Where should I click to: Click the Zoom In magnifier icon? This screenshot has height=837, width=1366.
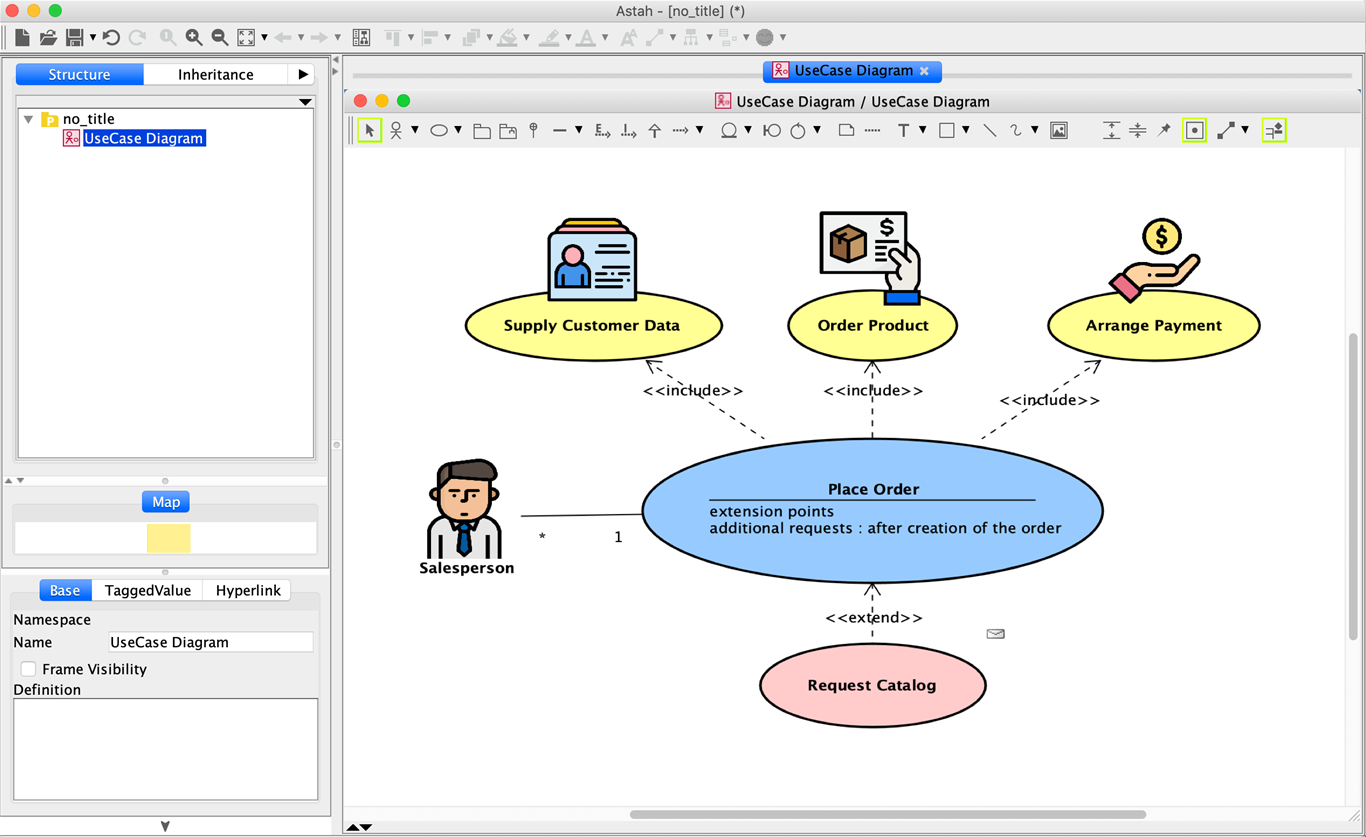194,37
